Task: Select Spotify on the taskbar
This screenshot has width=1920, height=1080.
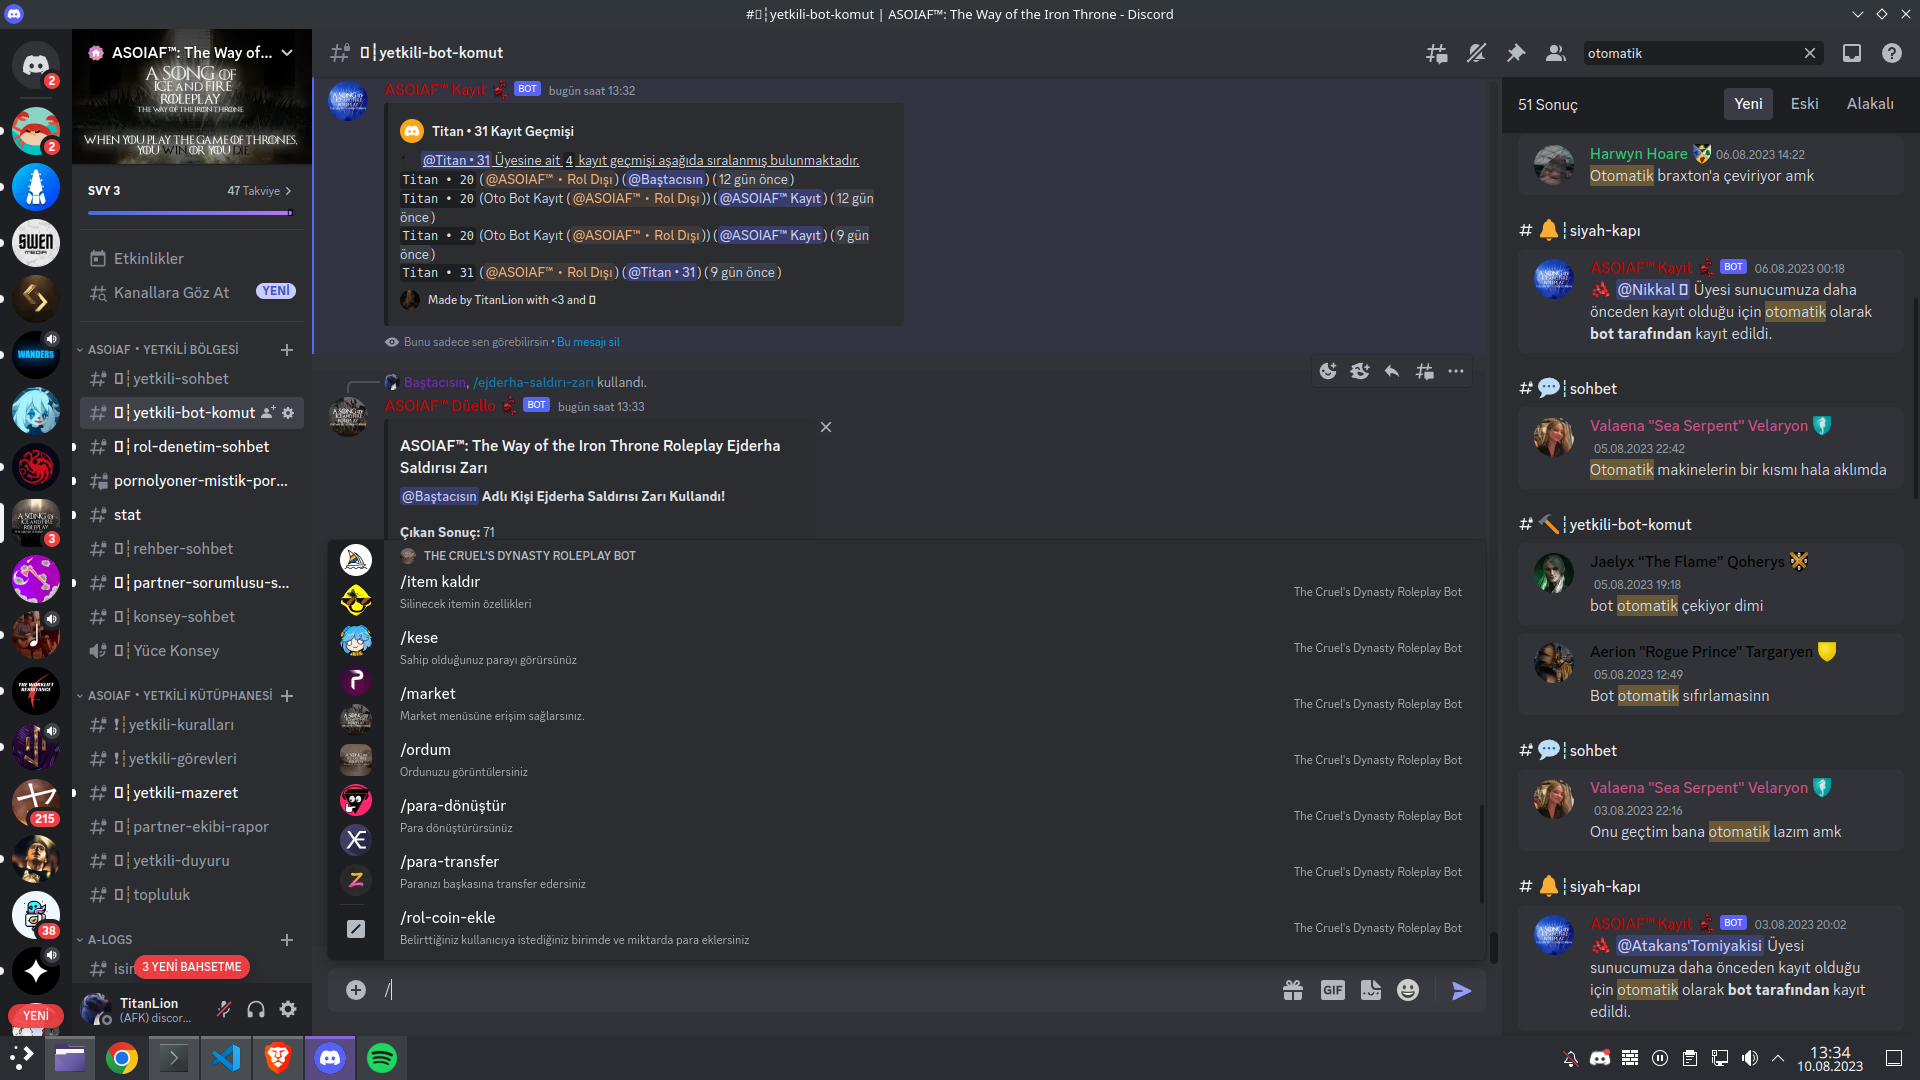Action: 381,1057
